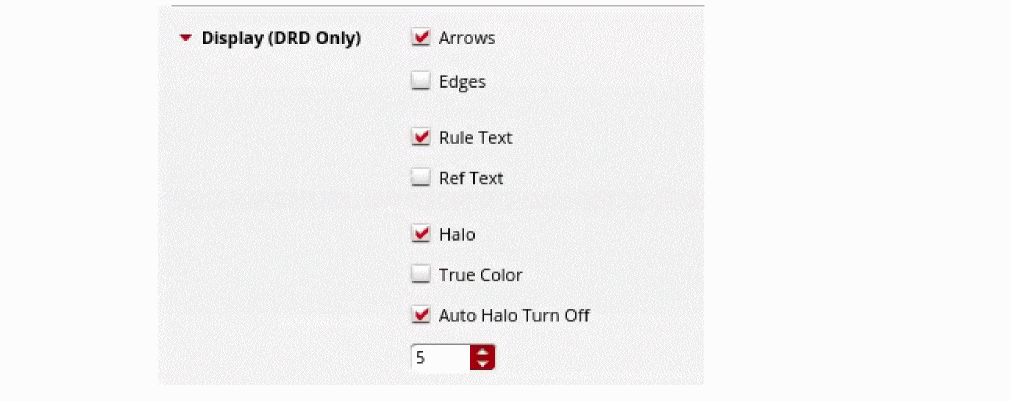
Task: Uncheck the Arrows checkbox
Action: (421, 38)
